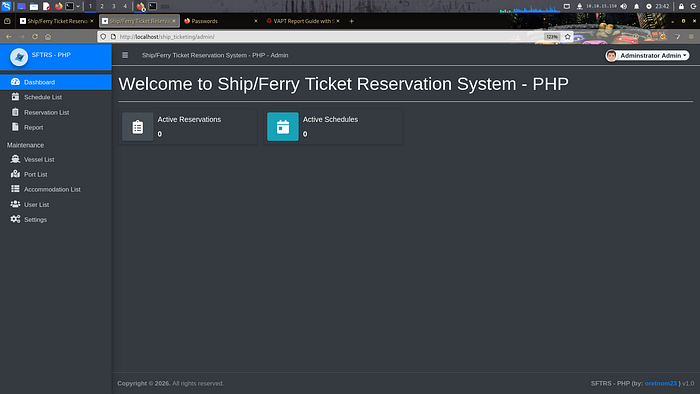
Task: Go to Reservation List
Action: point(56,112)
